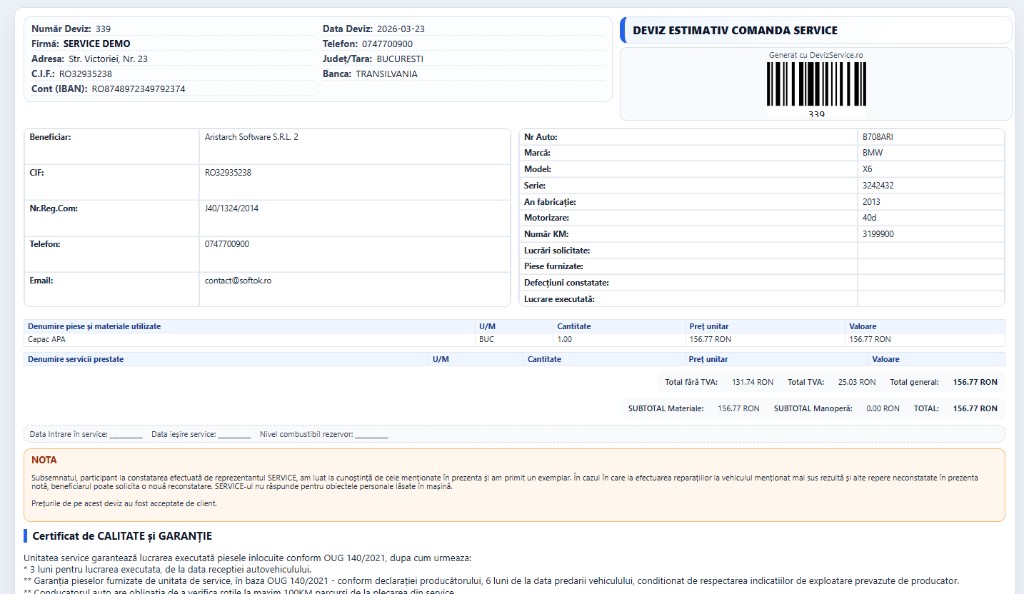This screenshot has height=594, width=1024.
Task: Click the '3 luni pentru lucrarea executata' line
Action: click(x=167, y=569)
